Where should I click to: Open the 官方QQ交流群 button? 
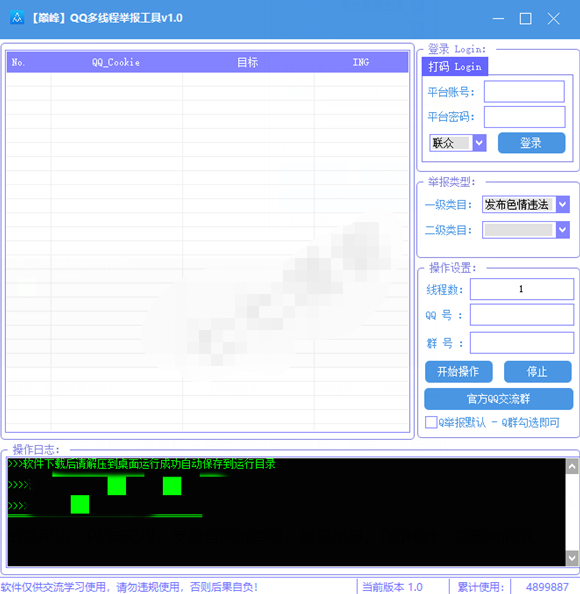pyautogui.click(x=498, y=399)
